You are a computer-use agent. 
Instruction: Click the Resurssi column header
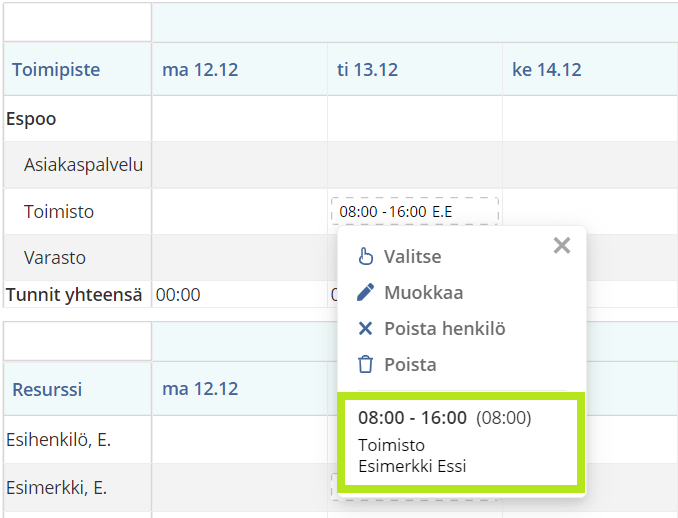45,389
